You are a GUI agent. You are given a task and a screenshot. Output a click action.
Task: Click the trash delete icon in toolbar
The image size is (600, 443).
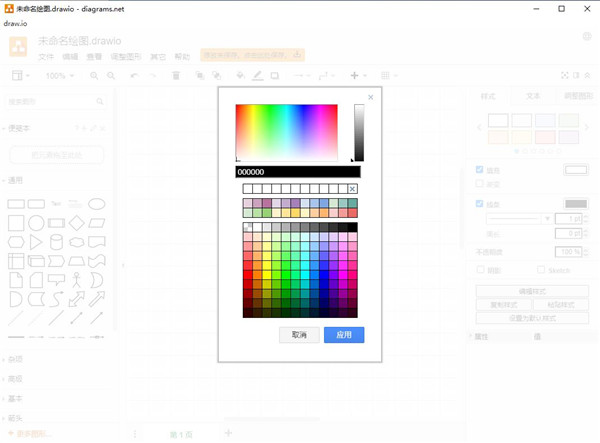point(176,76)
